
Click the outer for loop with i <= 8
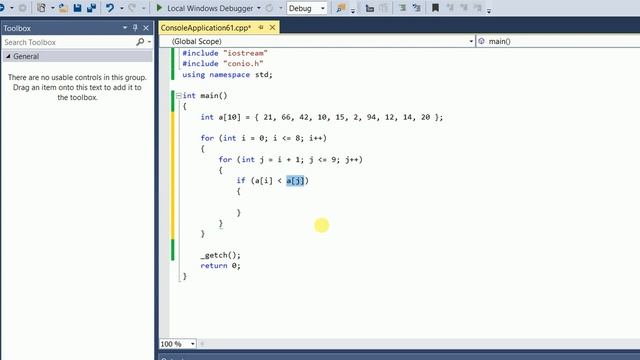coord(264,138)
